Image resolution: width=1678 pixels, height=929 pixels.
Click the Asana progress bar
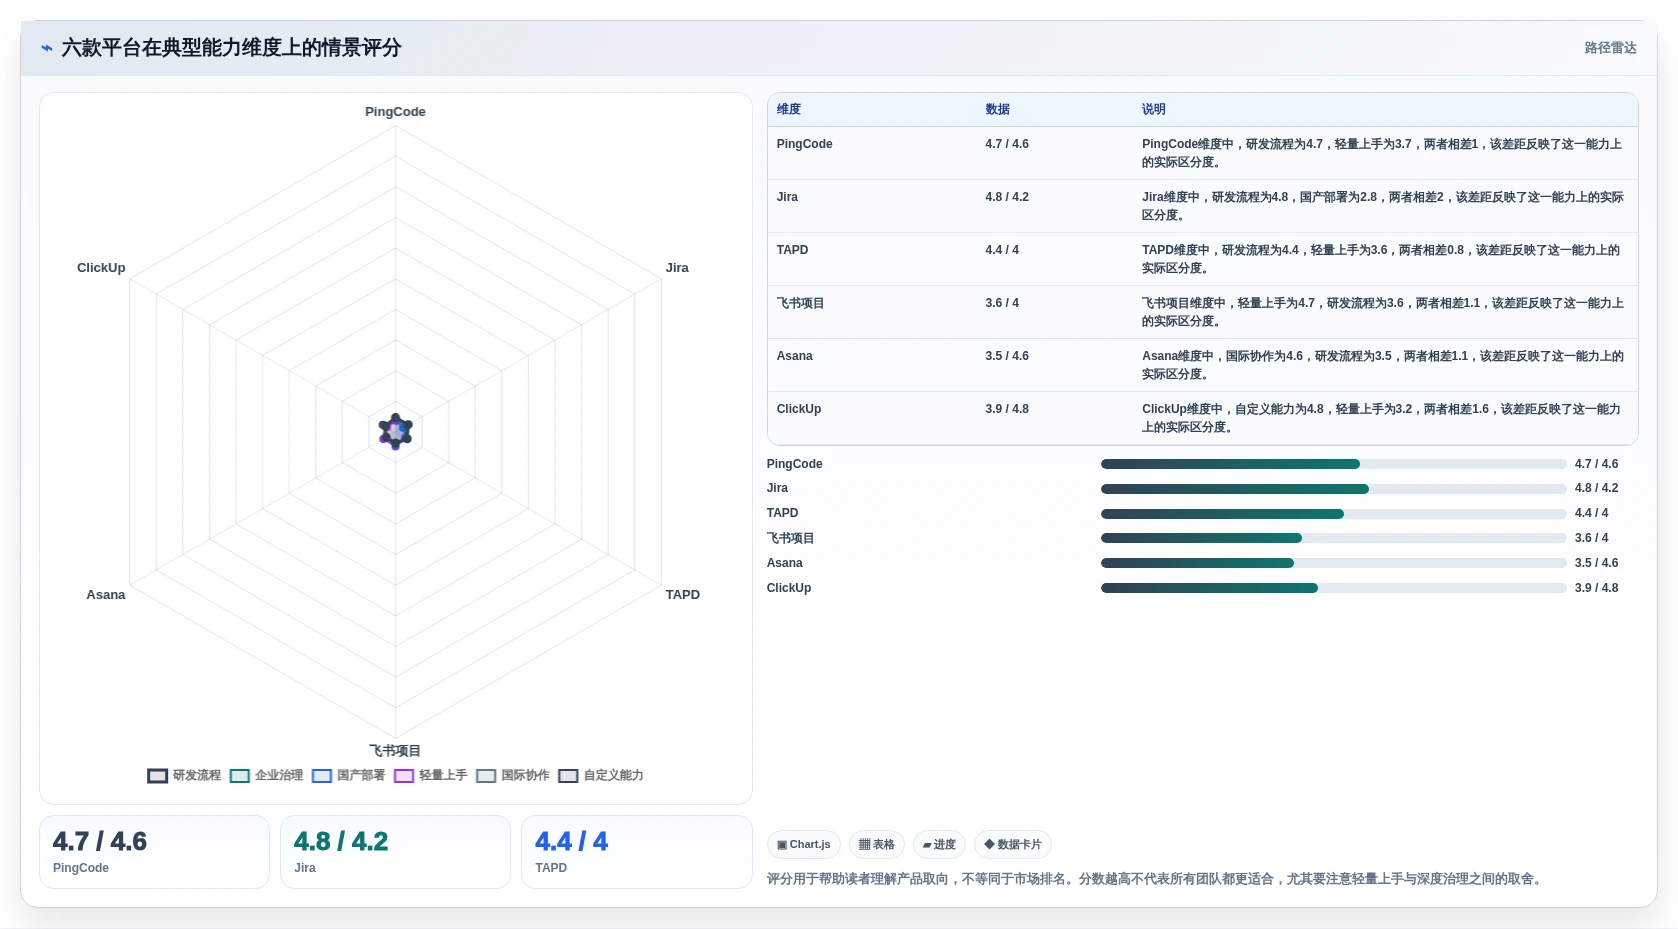pyautogui.click(x=1333, y=563)
